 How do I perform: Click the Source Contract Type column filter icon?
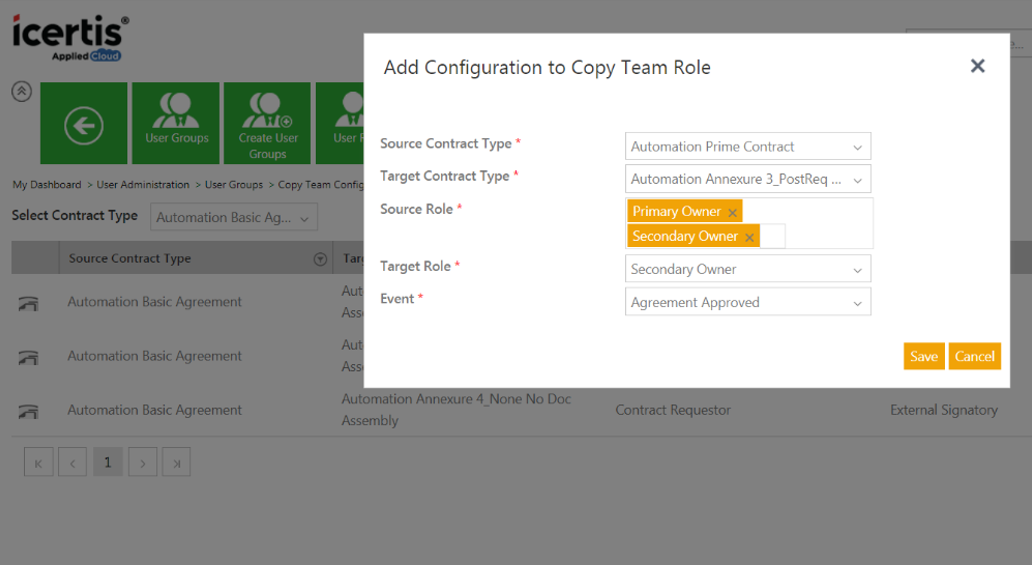tap(320, 259)
